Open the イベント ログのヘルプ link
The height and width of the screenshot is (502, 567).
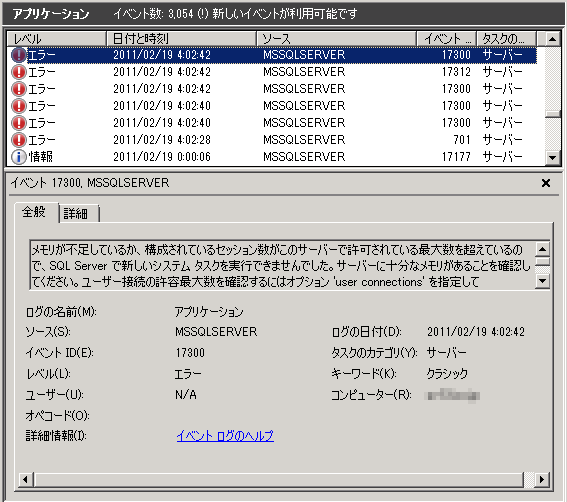pos(225,436)
